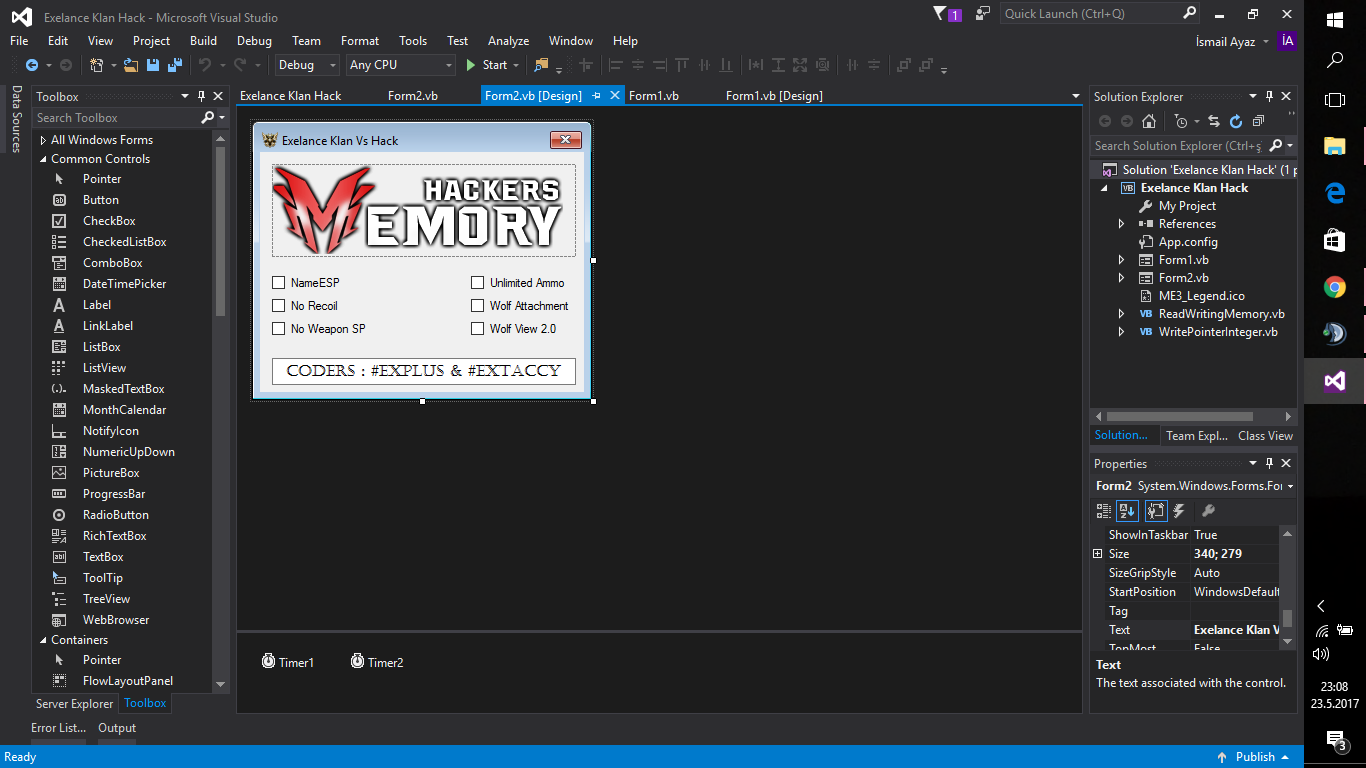1366x768 pixels.
Task: Open the Analyze menu
Action: click(x=508, y=41)
